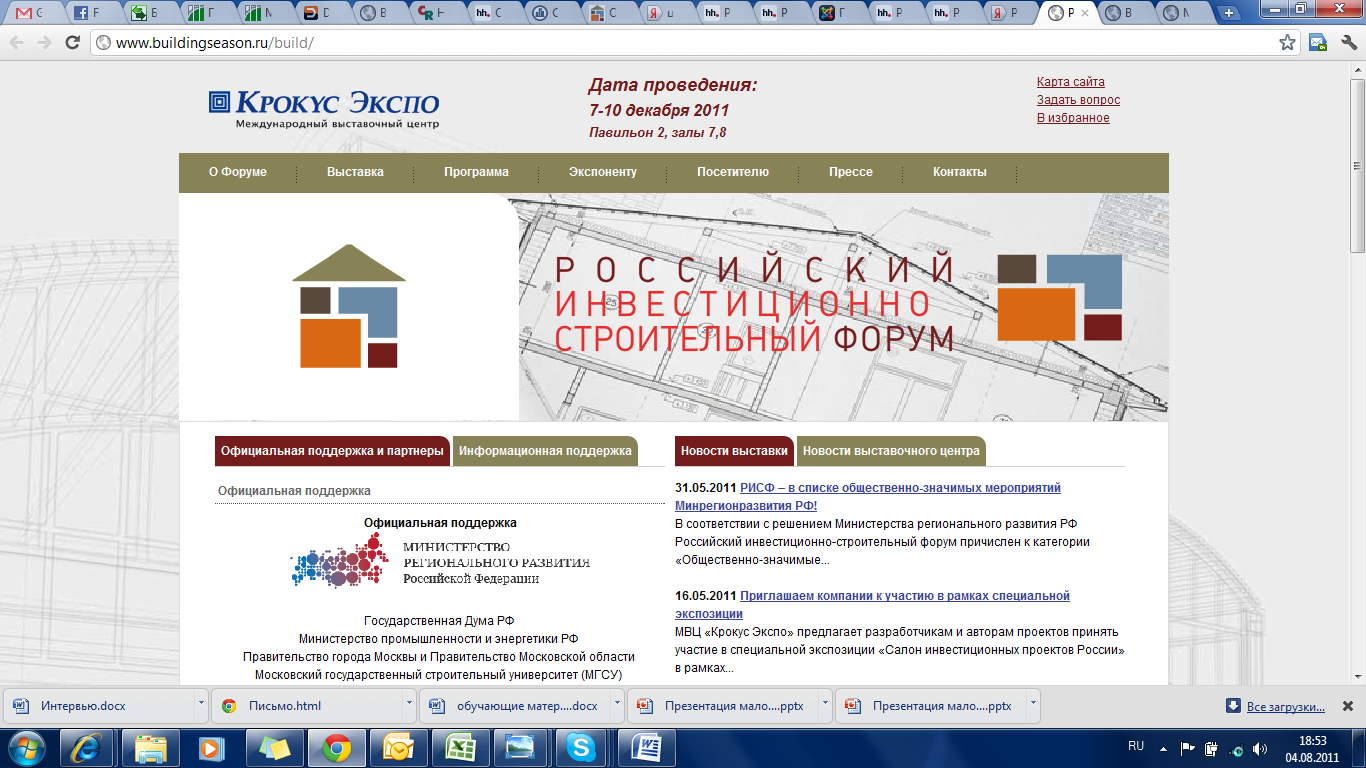Launch Internet Explorer from taskbar
Screen dimensions: 1366x768
(x=88, y=748)
